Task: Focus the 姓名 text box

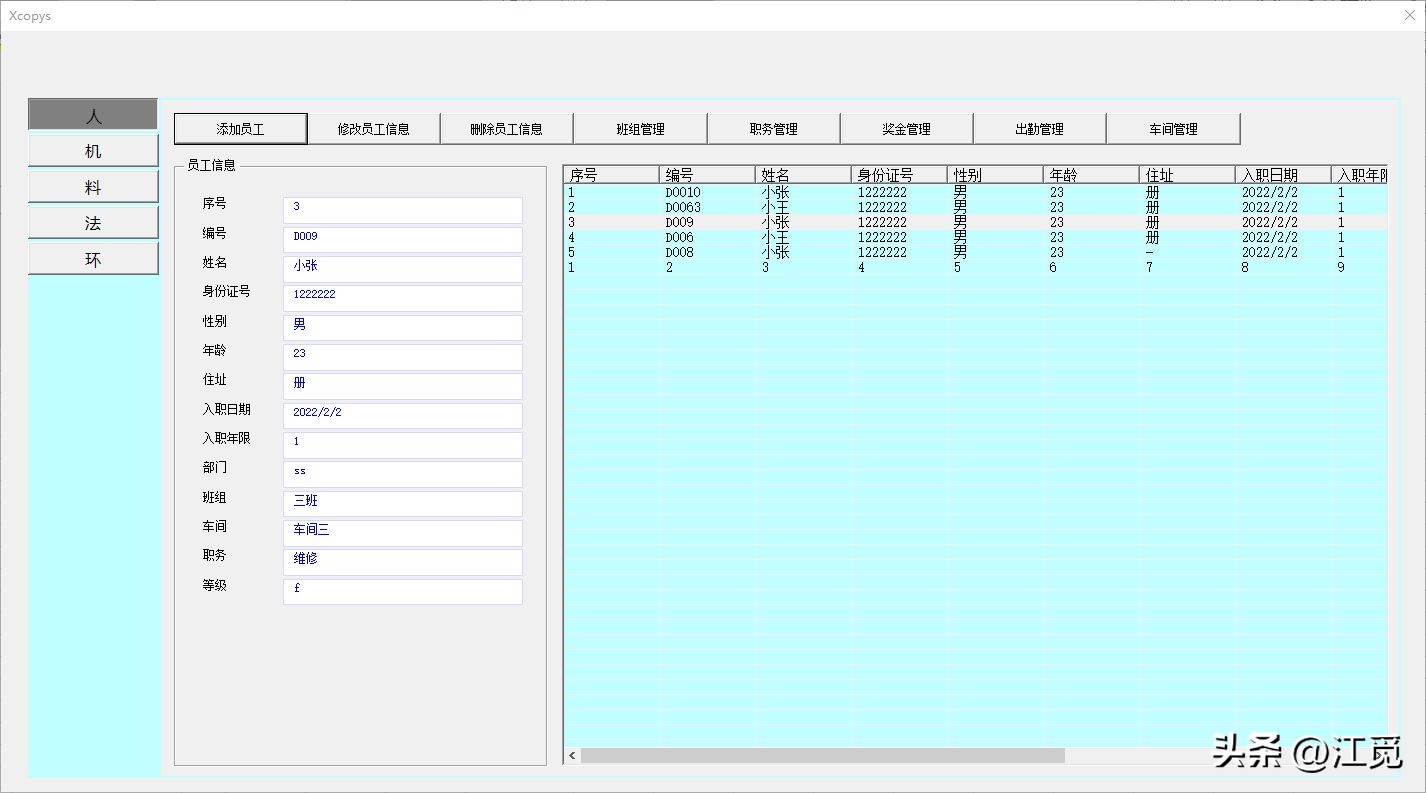Action: point(402,268)
